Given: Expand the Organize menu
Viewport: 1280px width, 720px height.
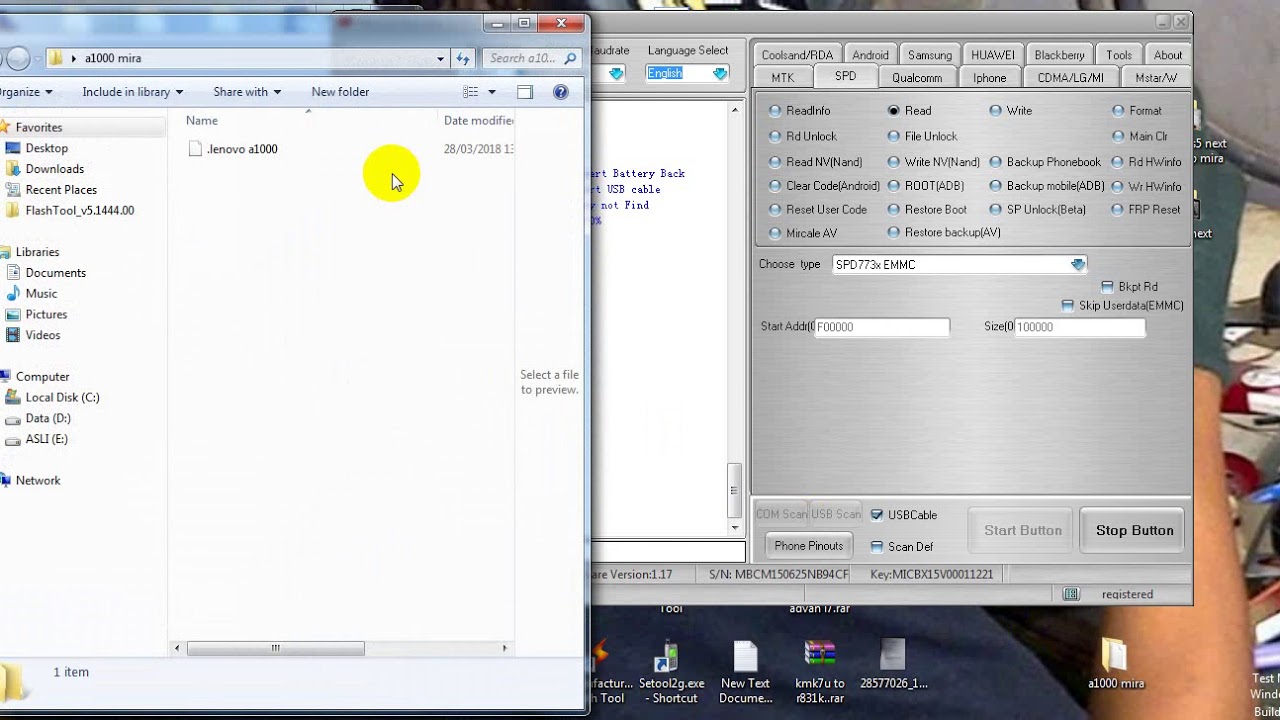Looking at the screenshot, I should click(x=26, y=92).
